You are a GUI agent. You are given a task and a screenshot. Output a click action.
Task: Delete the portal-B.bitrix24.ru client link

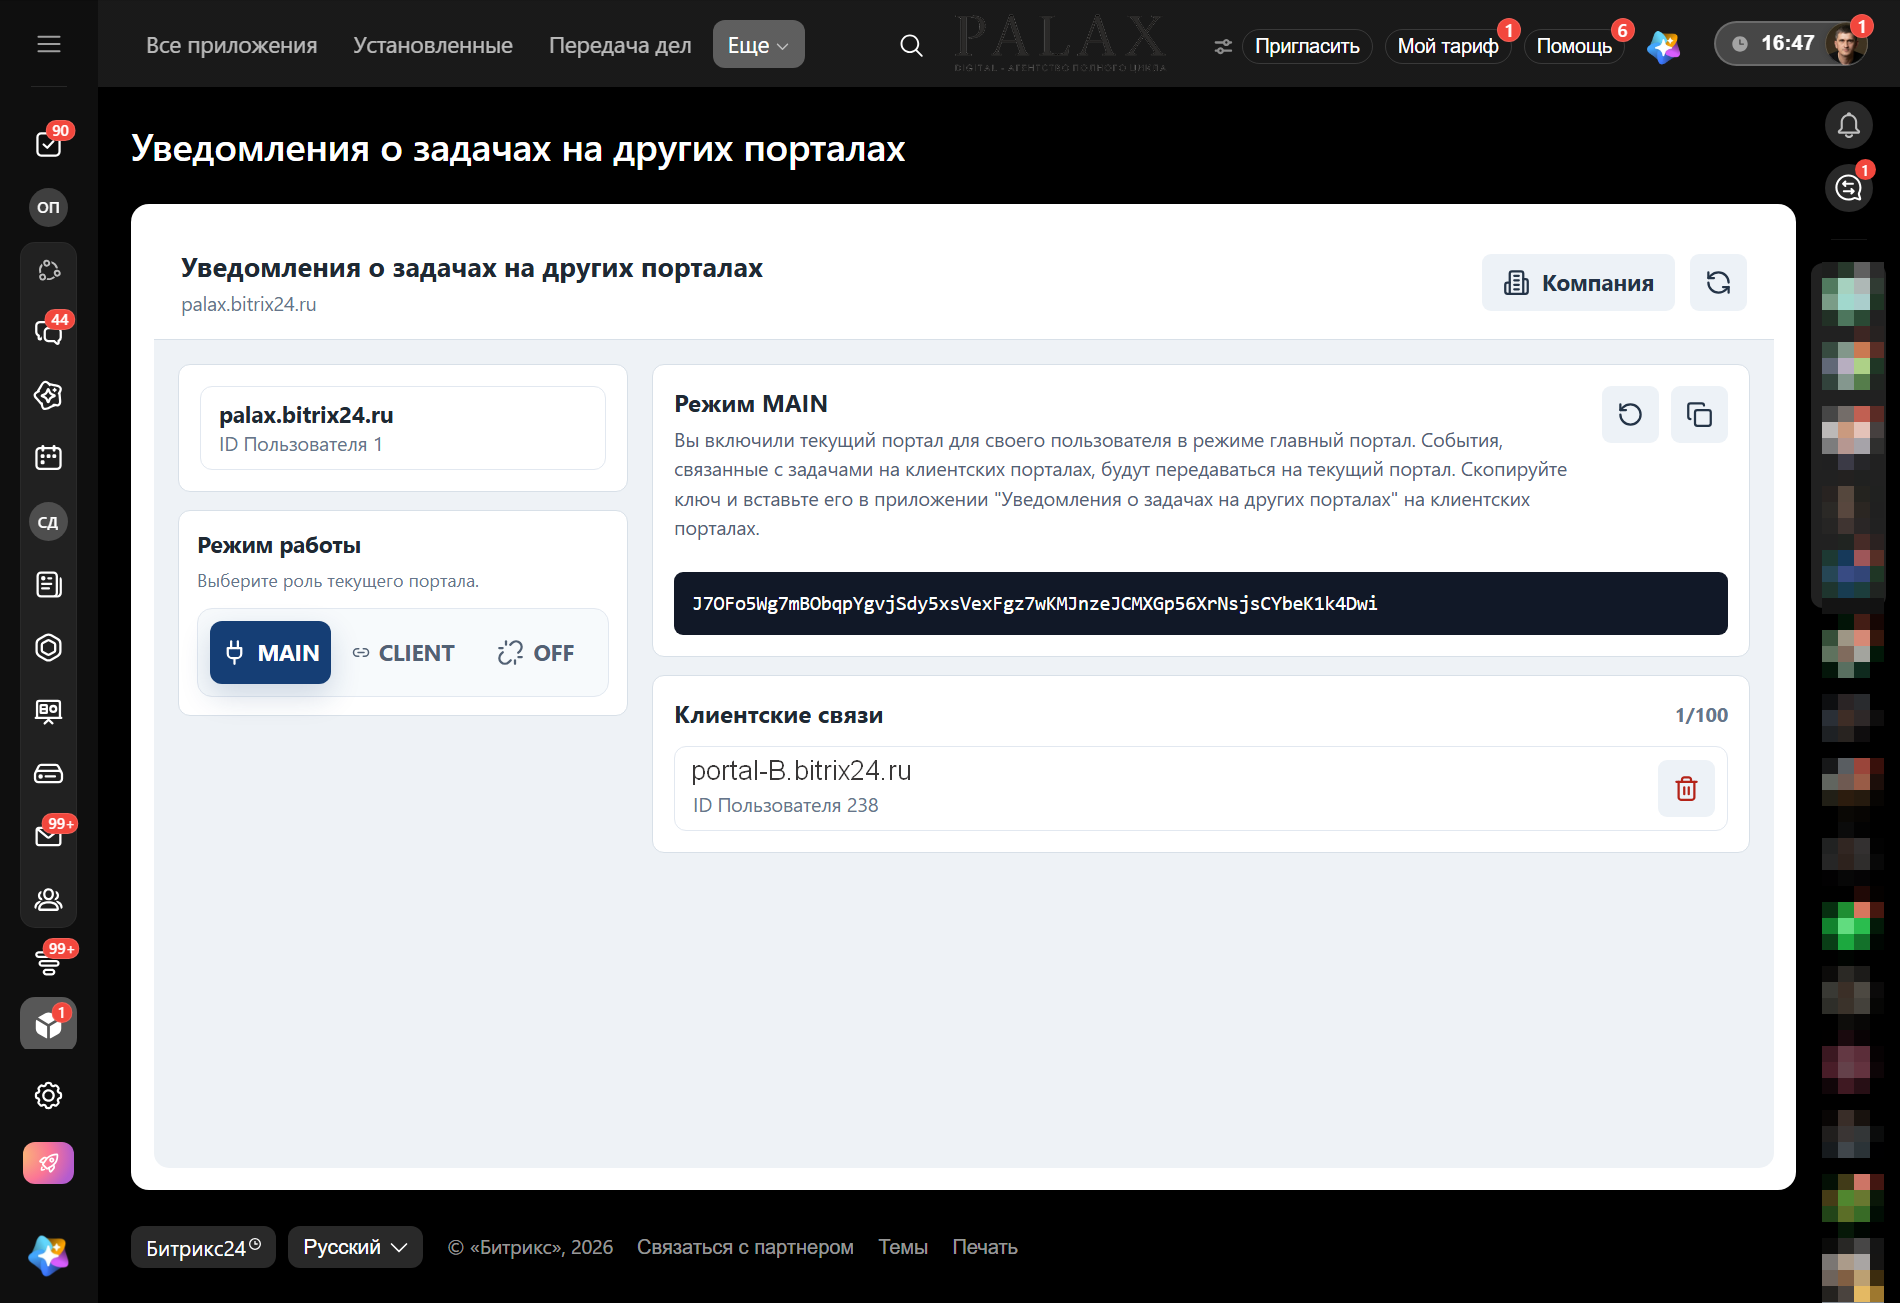[1686, 788]
